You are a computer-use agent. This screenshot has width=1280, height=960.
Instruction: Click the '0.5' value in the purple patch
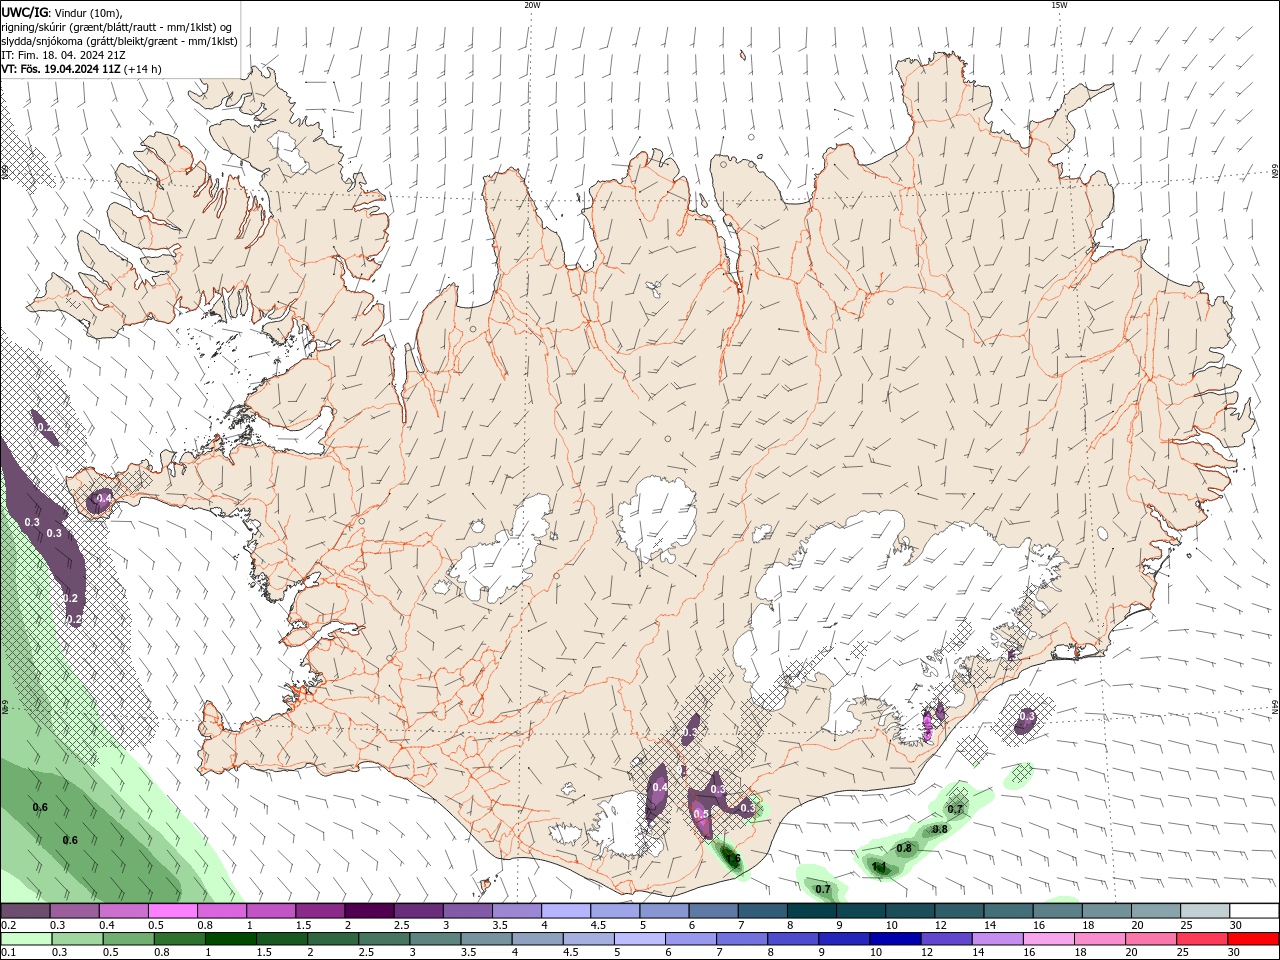pos(701,814)
